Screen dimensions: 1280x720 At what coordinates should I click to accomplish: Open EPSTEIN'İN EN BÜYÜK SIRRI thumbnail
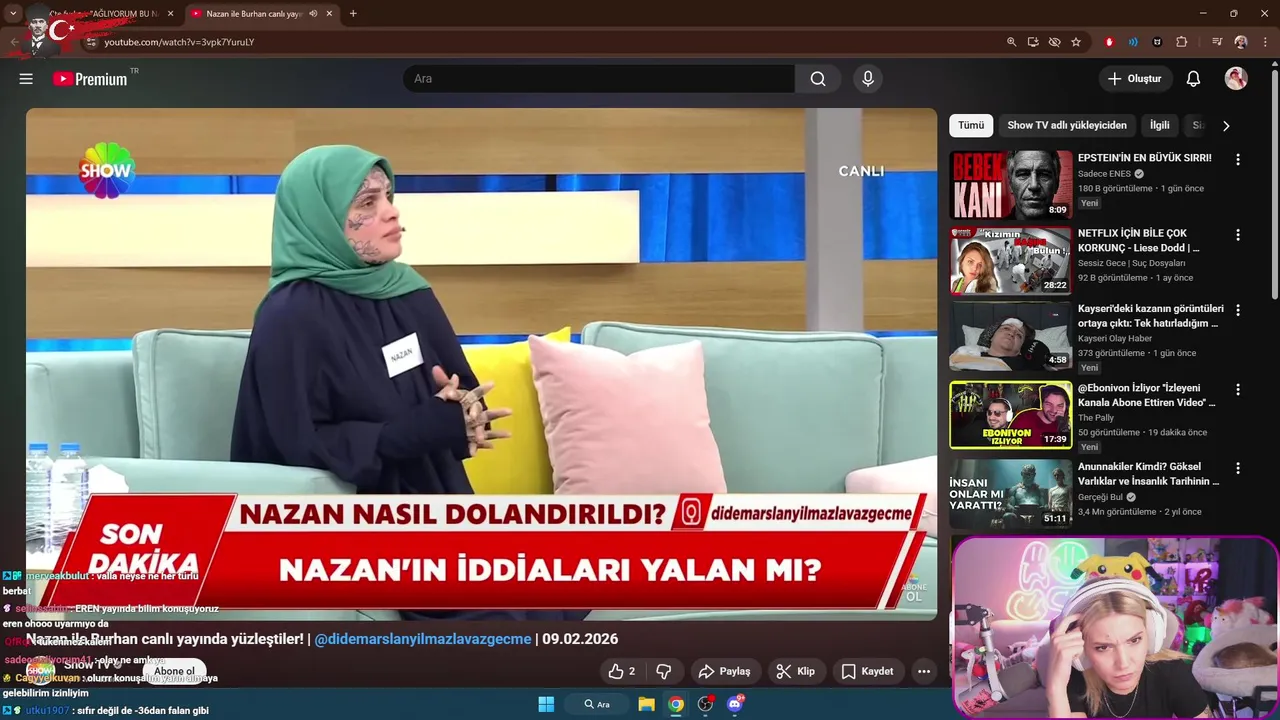pyautogui.click(x=1010, y=185)
